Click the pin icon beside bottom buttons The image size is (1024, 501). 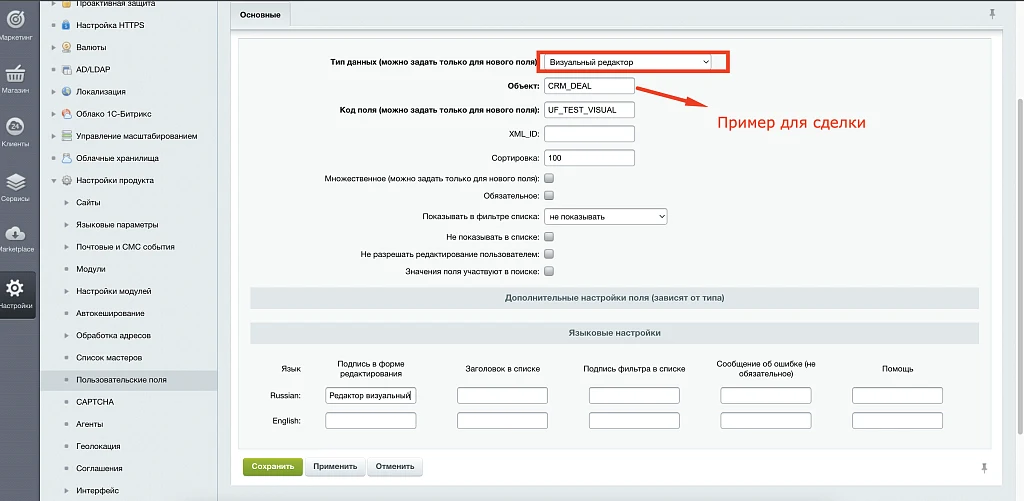984,468
